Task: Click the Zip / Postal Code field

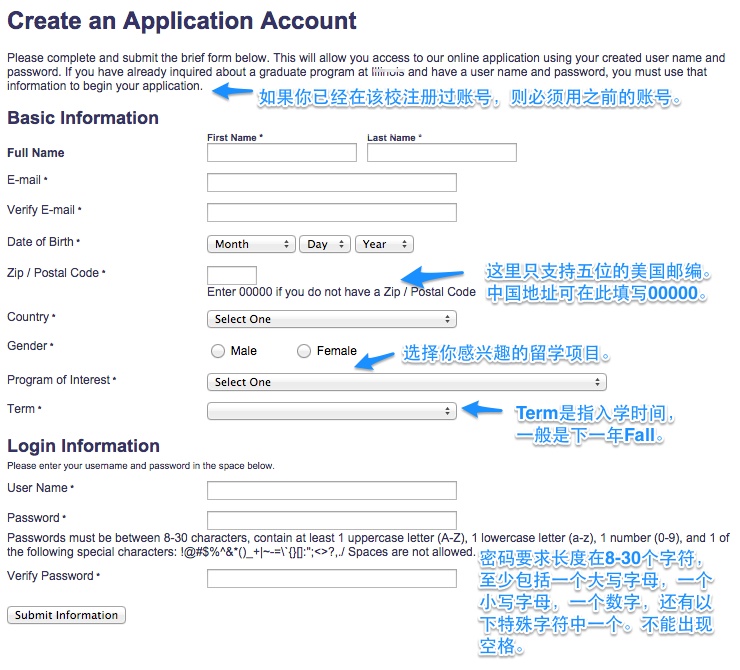Action: (x=232, y=275)
